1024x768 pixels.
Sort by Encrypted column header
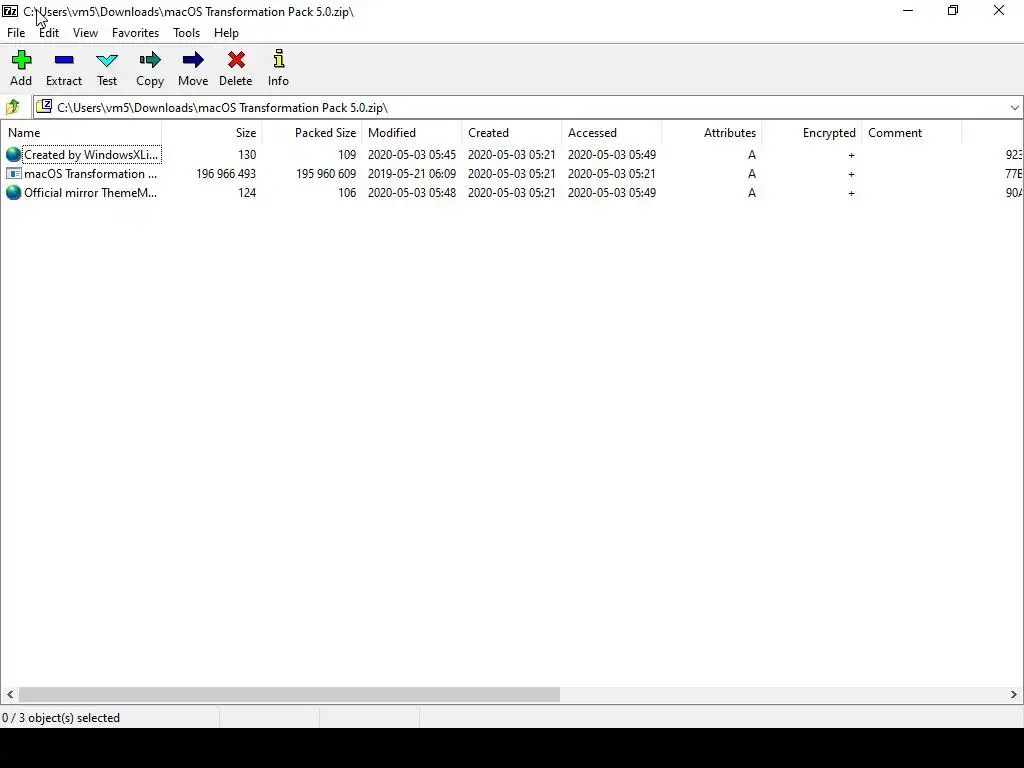click(811, 133)
